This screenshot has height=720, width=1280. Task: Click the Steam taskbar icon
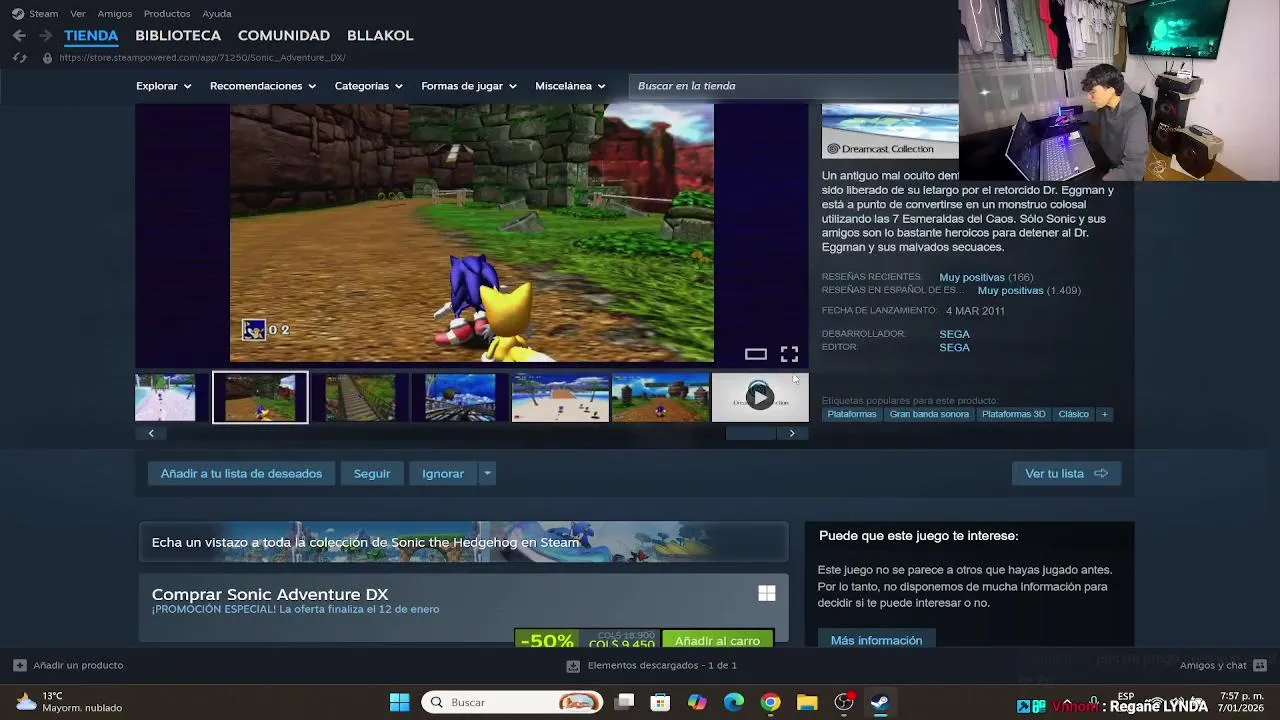pyautogui.click(x=880, y=702)
